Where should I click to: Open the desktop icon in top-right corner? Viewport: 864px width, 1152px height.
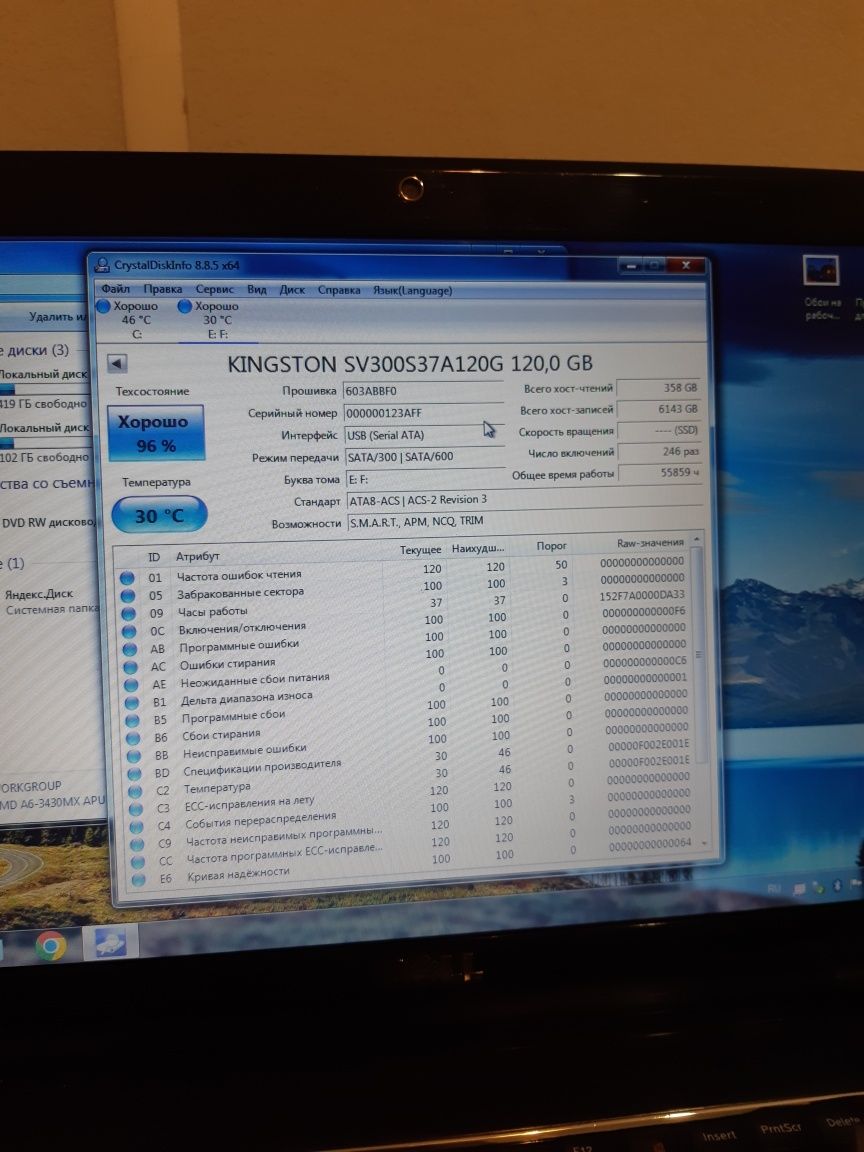(x=821, y=287)
